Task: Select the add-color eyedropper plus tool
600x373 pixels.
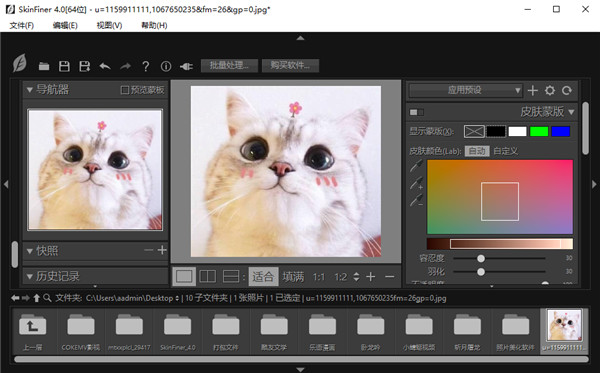Action: click(416, 183)
